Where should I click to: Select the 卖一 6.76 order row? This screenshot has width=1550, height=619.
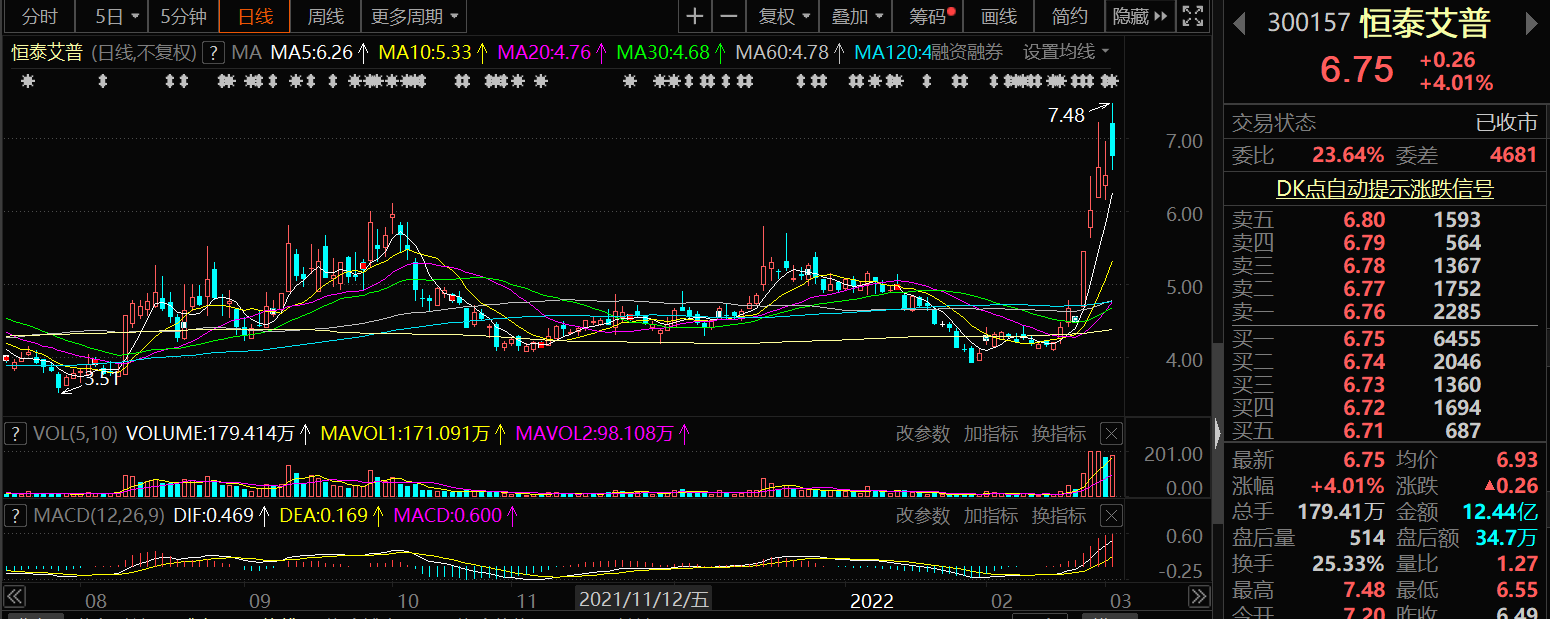click(x=1385, y=312)
